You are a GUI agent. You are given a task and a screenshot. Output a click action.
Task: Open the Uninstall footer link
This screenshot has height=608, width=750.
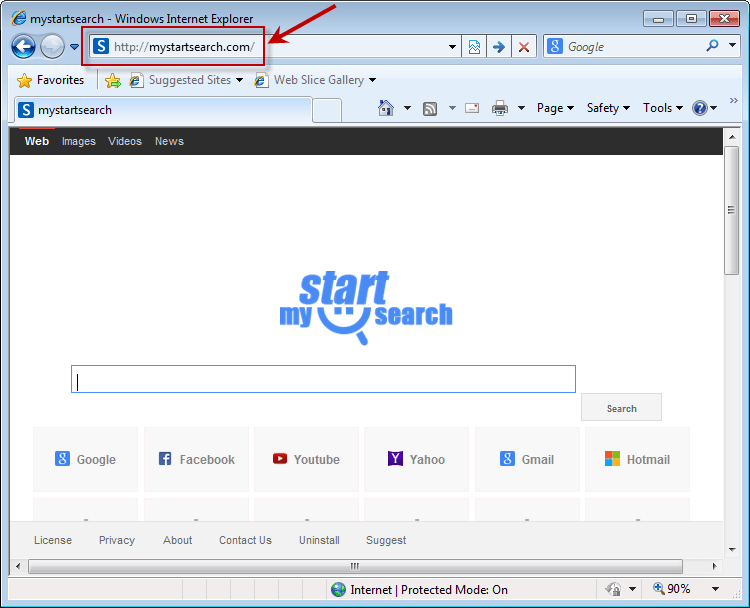(319, 540)
